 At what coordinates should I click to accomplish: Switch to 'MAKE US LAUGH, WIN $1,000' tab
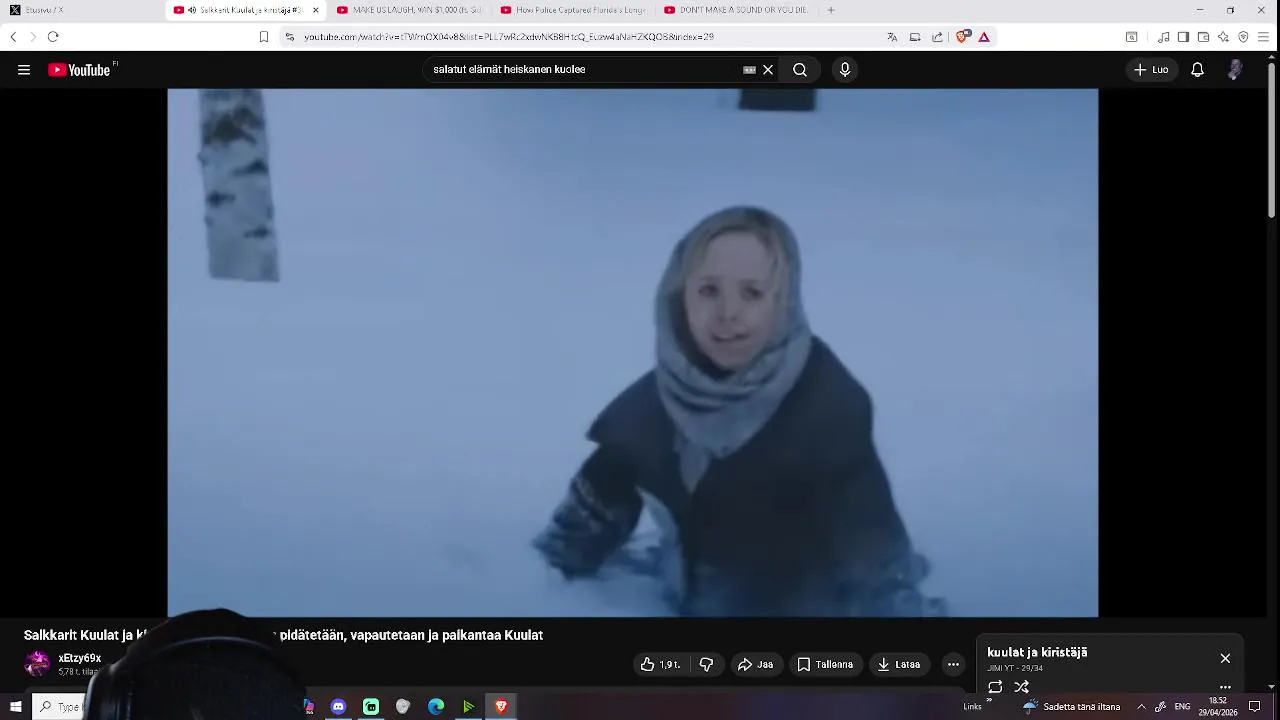pos(408,10)
